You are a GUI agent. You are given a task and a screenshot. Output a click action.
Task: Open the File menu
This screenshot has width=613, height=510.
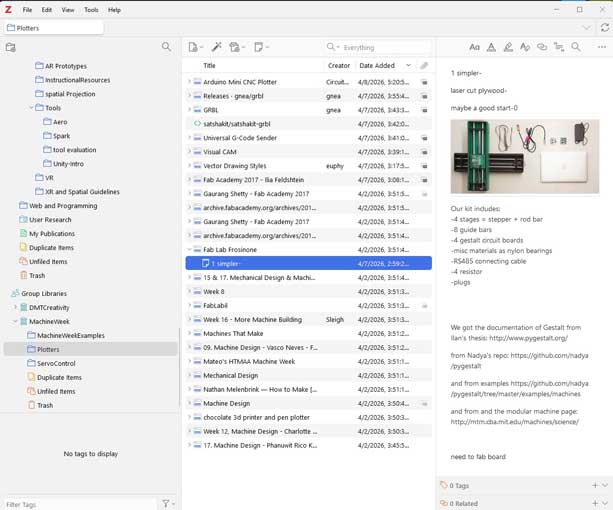pos(27,10)
